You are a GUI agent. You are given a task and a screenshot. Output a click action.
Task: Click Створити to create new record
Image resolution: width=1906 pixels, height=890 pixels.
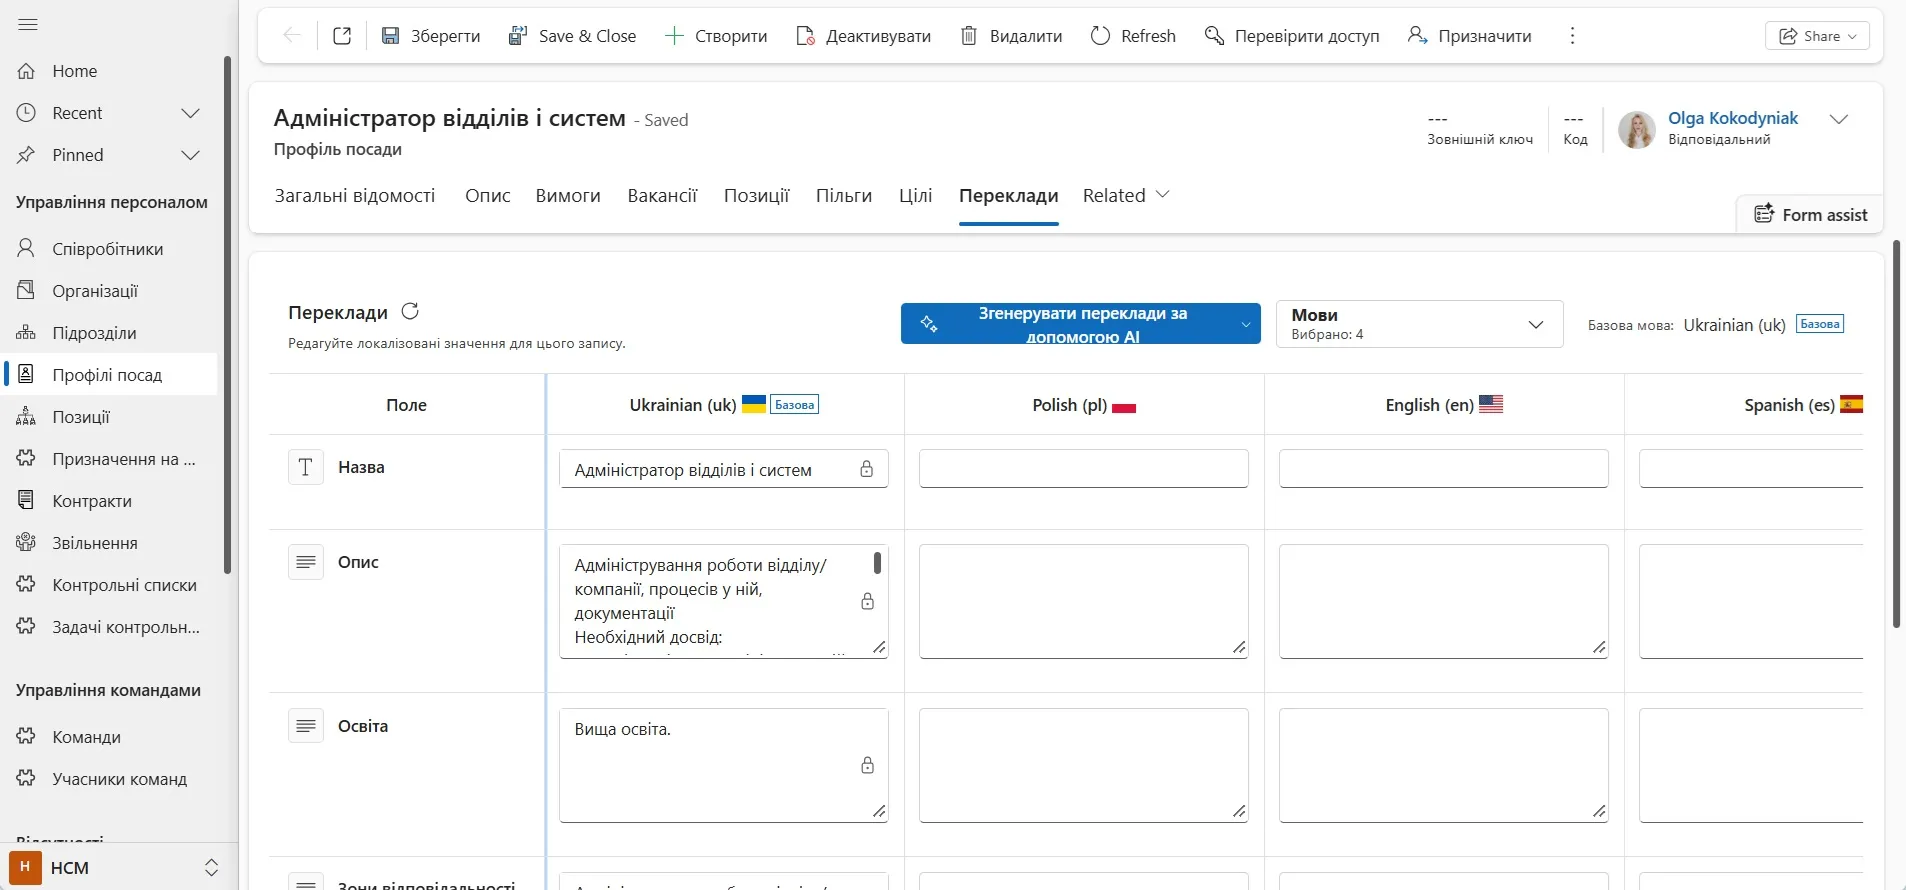pyautogui.click(x=716, y=36)
